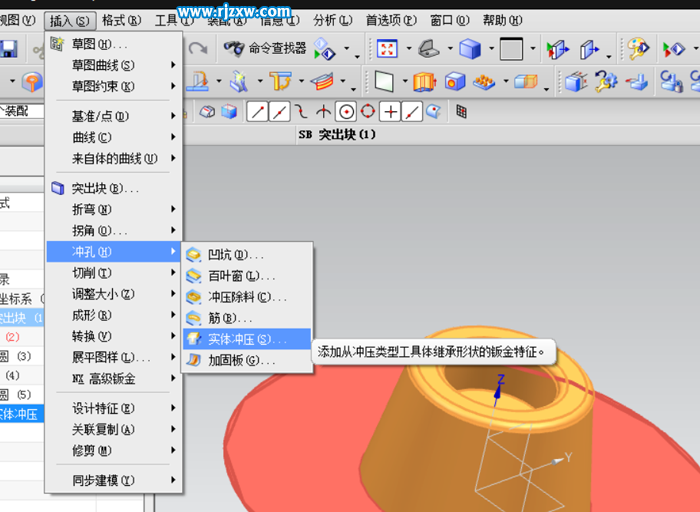Toggle quadrant point snap option

point(368,112)
